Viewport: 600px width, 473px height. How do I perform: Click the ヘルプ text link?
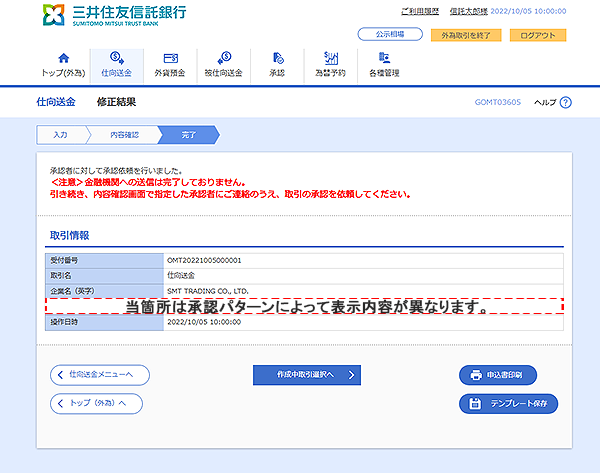pos(545,102)
